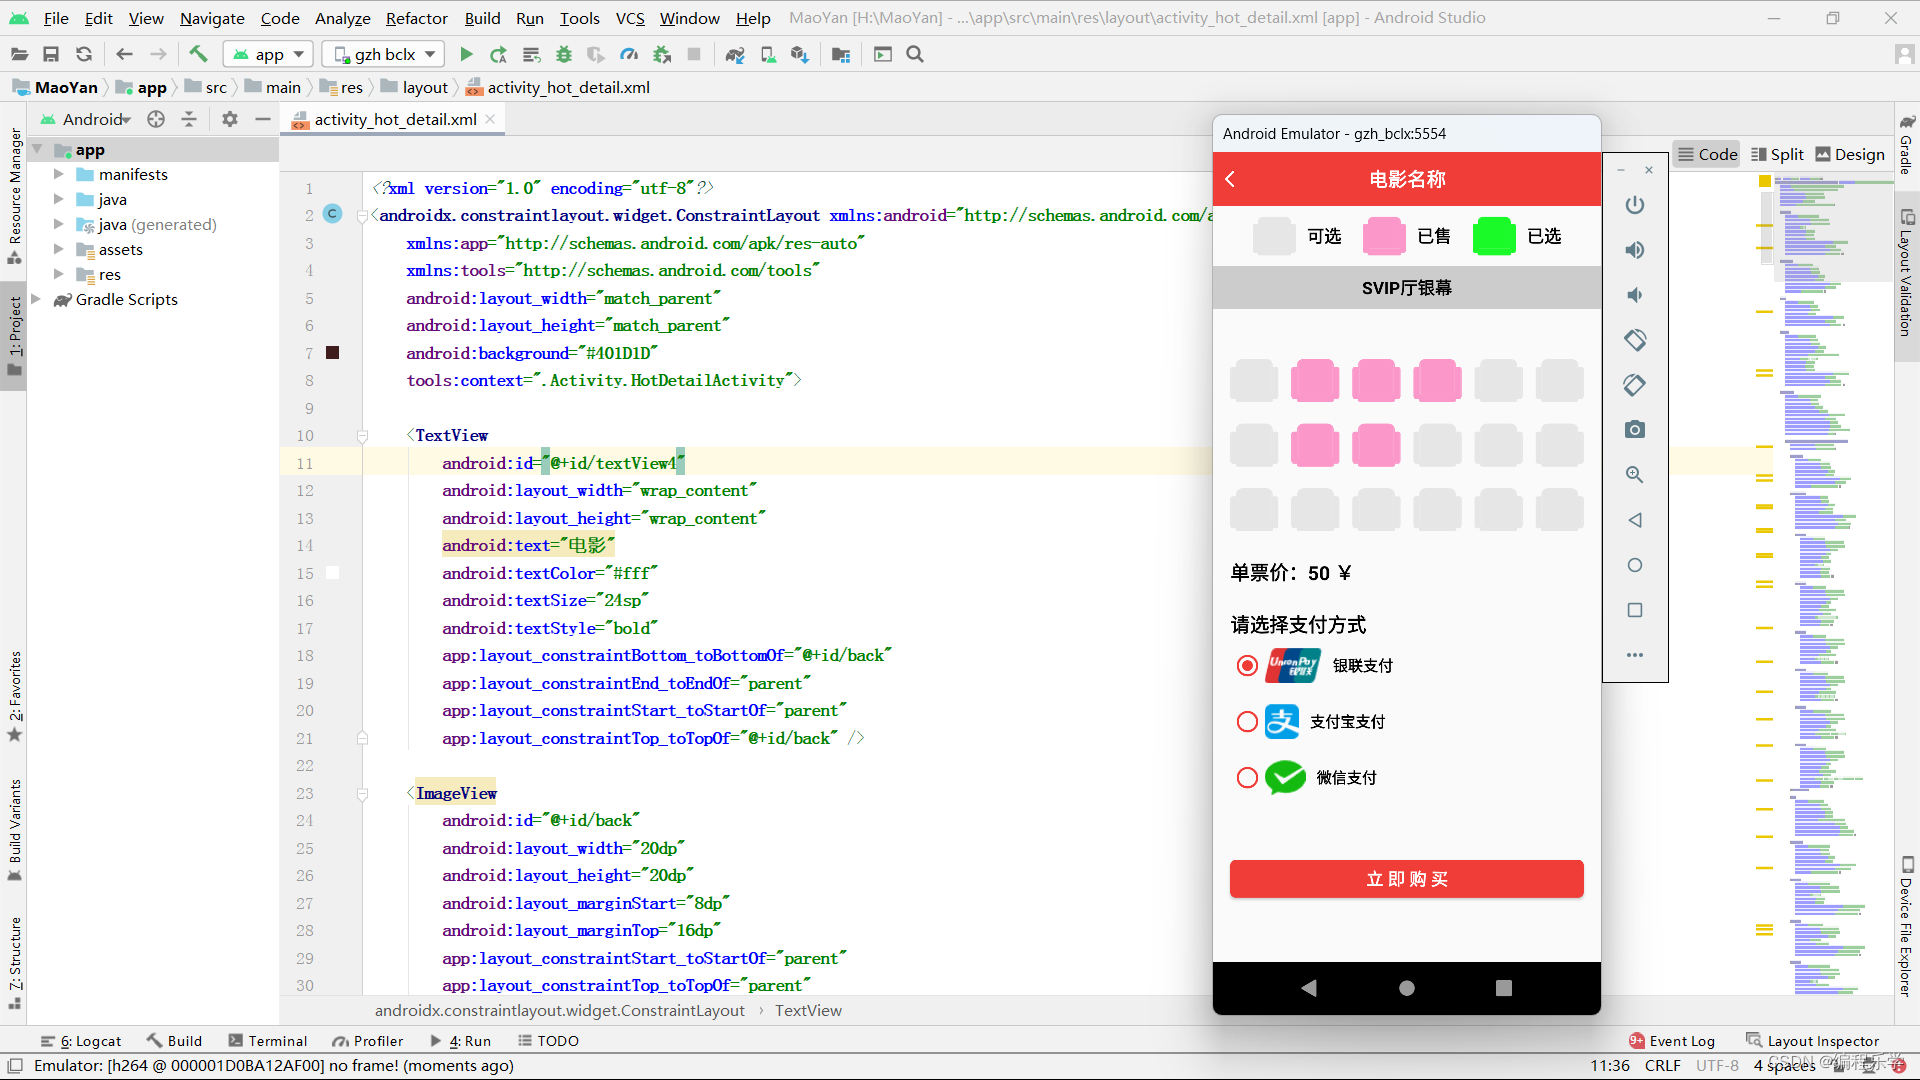Take emulator screenshot with camera icon

pyautogui.click(x=1635, y=430)
